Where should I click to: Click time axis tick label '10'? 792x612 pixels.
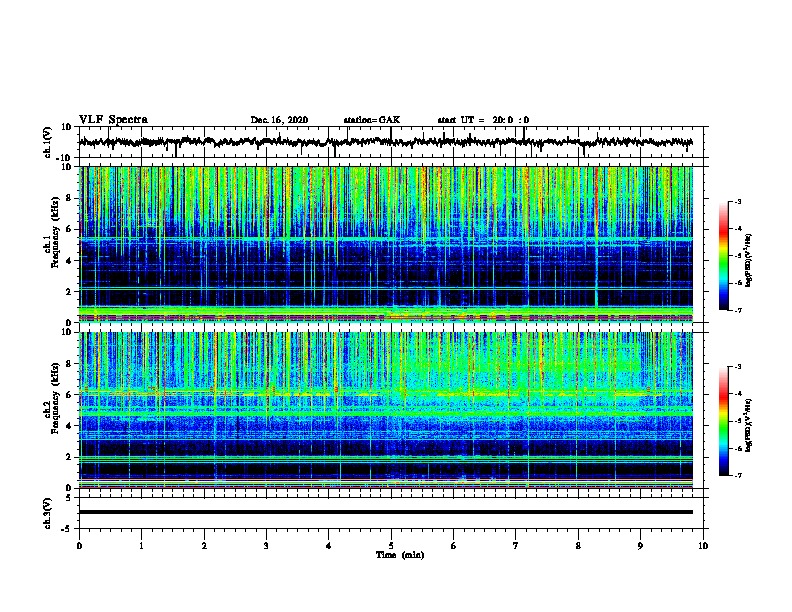pyautogui.click(x=703, y=546)
